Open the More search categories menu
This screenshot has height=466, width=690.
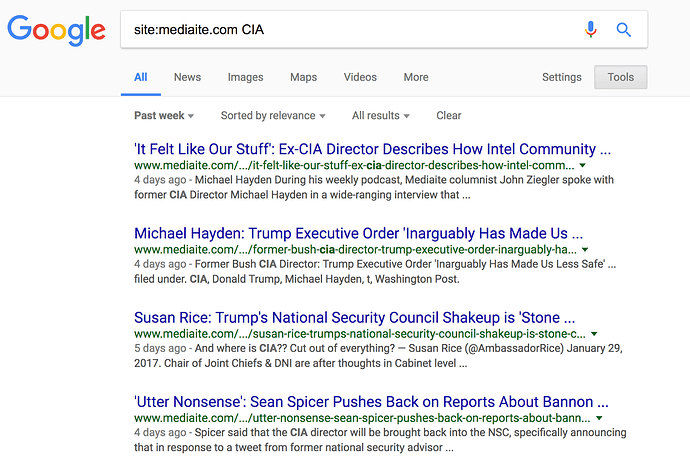click(x=416, y=77)
